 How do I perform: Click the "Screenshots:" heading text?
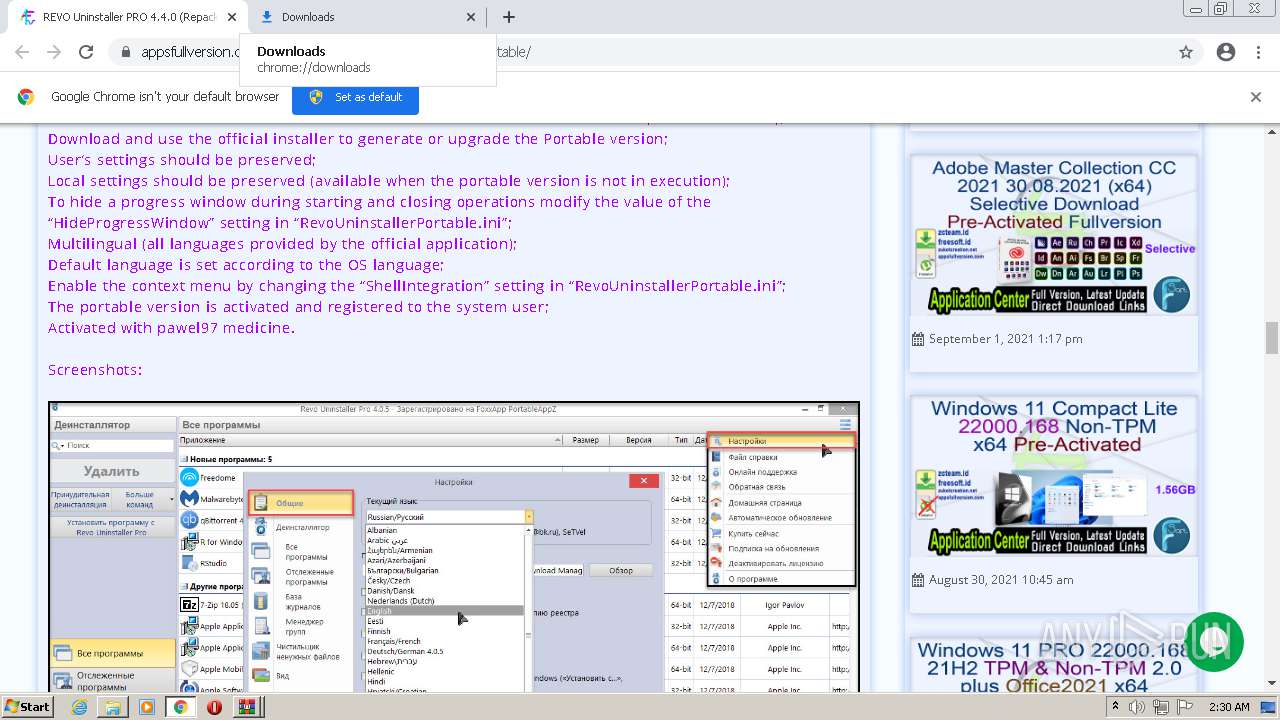pos(95,370)
